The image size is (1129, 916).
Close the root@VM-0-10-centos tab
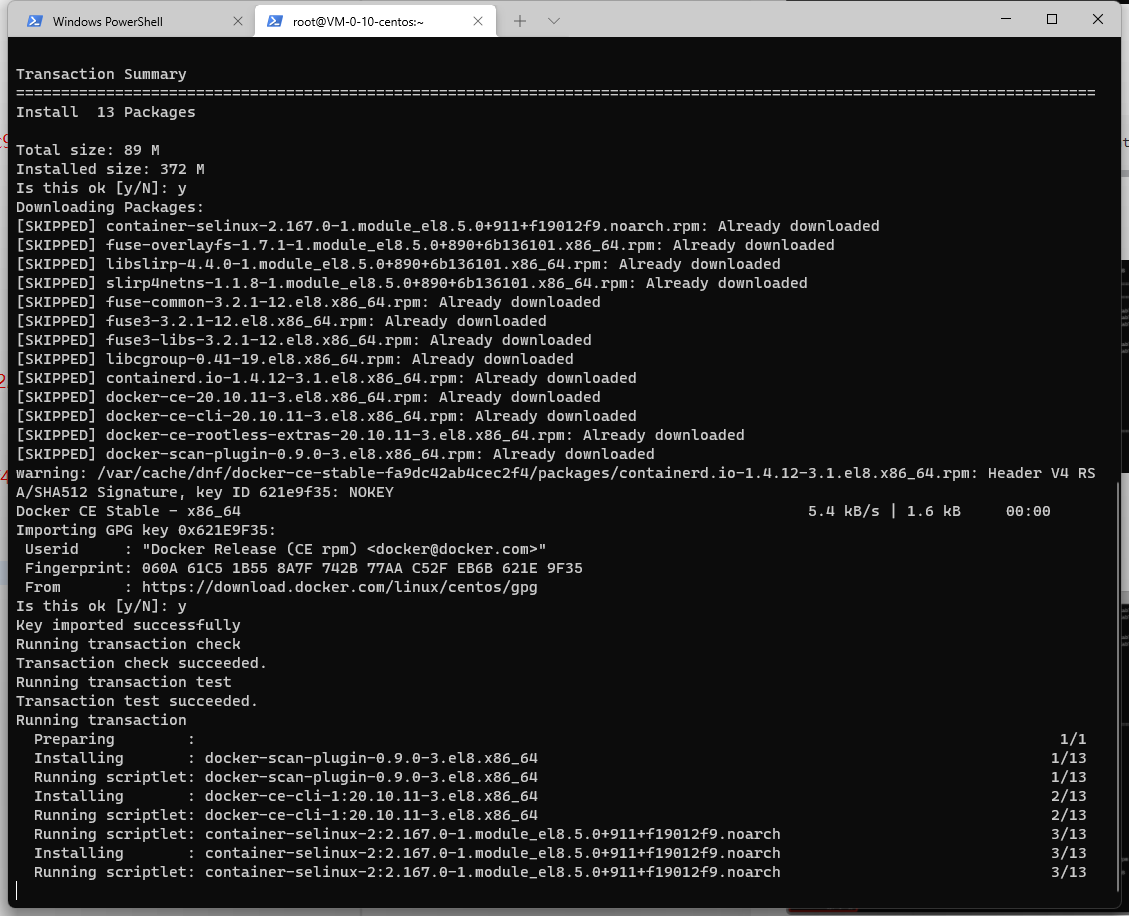[x=477, y=22]
